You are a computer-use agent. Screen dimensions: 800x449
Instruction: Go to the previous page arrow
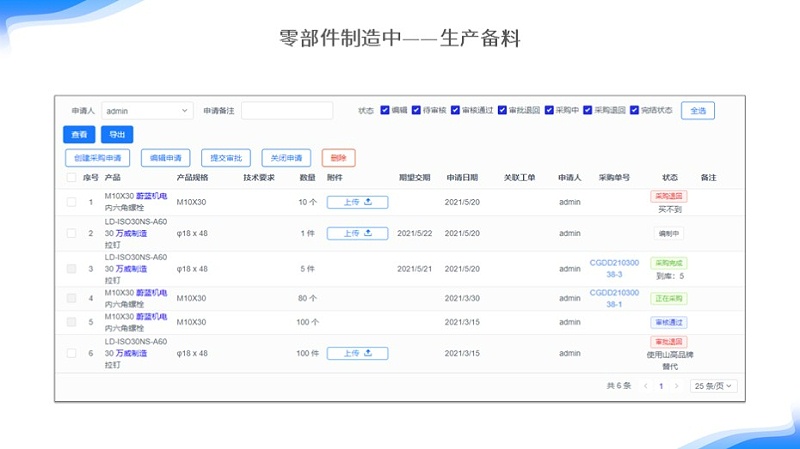point(646,385)
